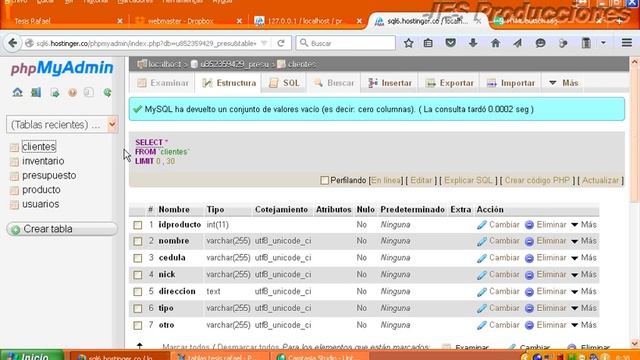Click Eliminar icon for nombre column

point(529,241)
